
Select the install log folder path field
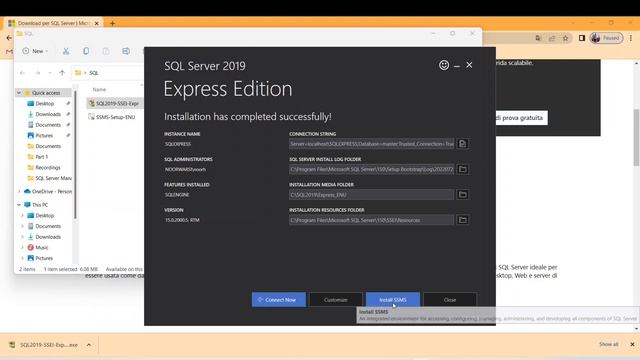coord(371,169)
